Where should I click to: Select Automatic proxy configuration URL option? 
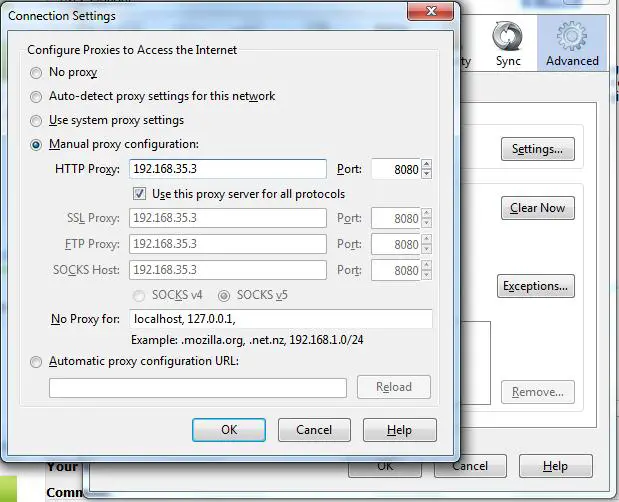click(36, 362)
